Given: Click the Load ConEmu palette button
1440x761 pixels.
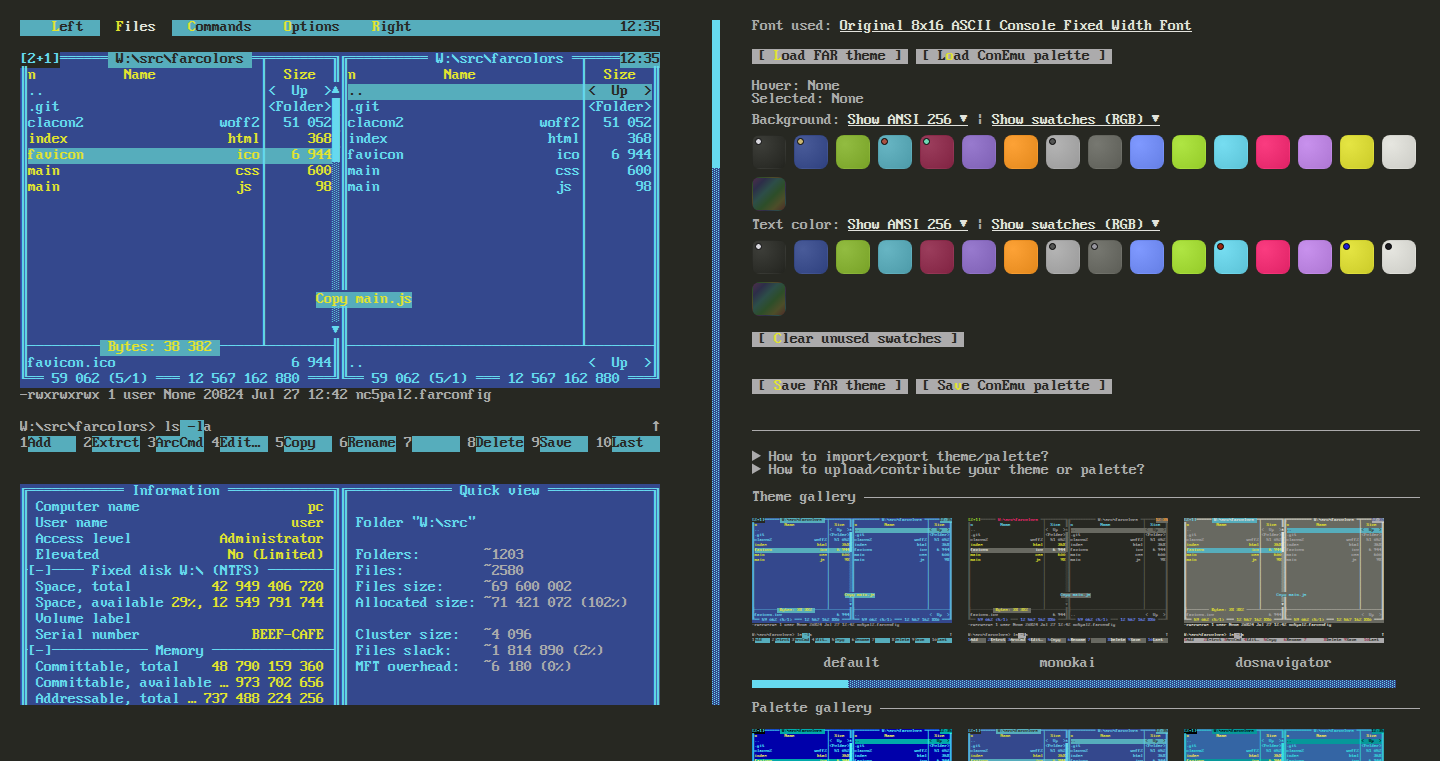Looking at the screenshot, I should click(1014, 56).
